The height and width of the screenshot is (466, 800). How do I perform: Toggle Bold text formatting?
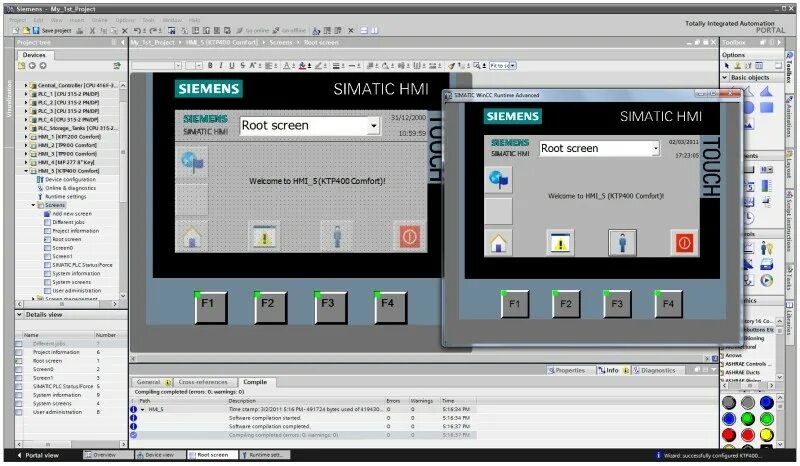(x=210, y=65)
